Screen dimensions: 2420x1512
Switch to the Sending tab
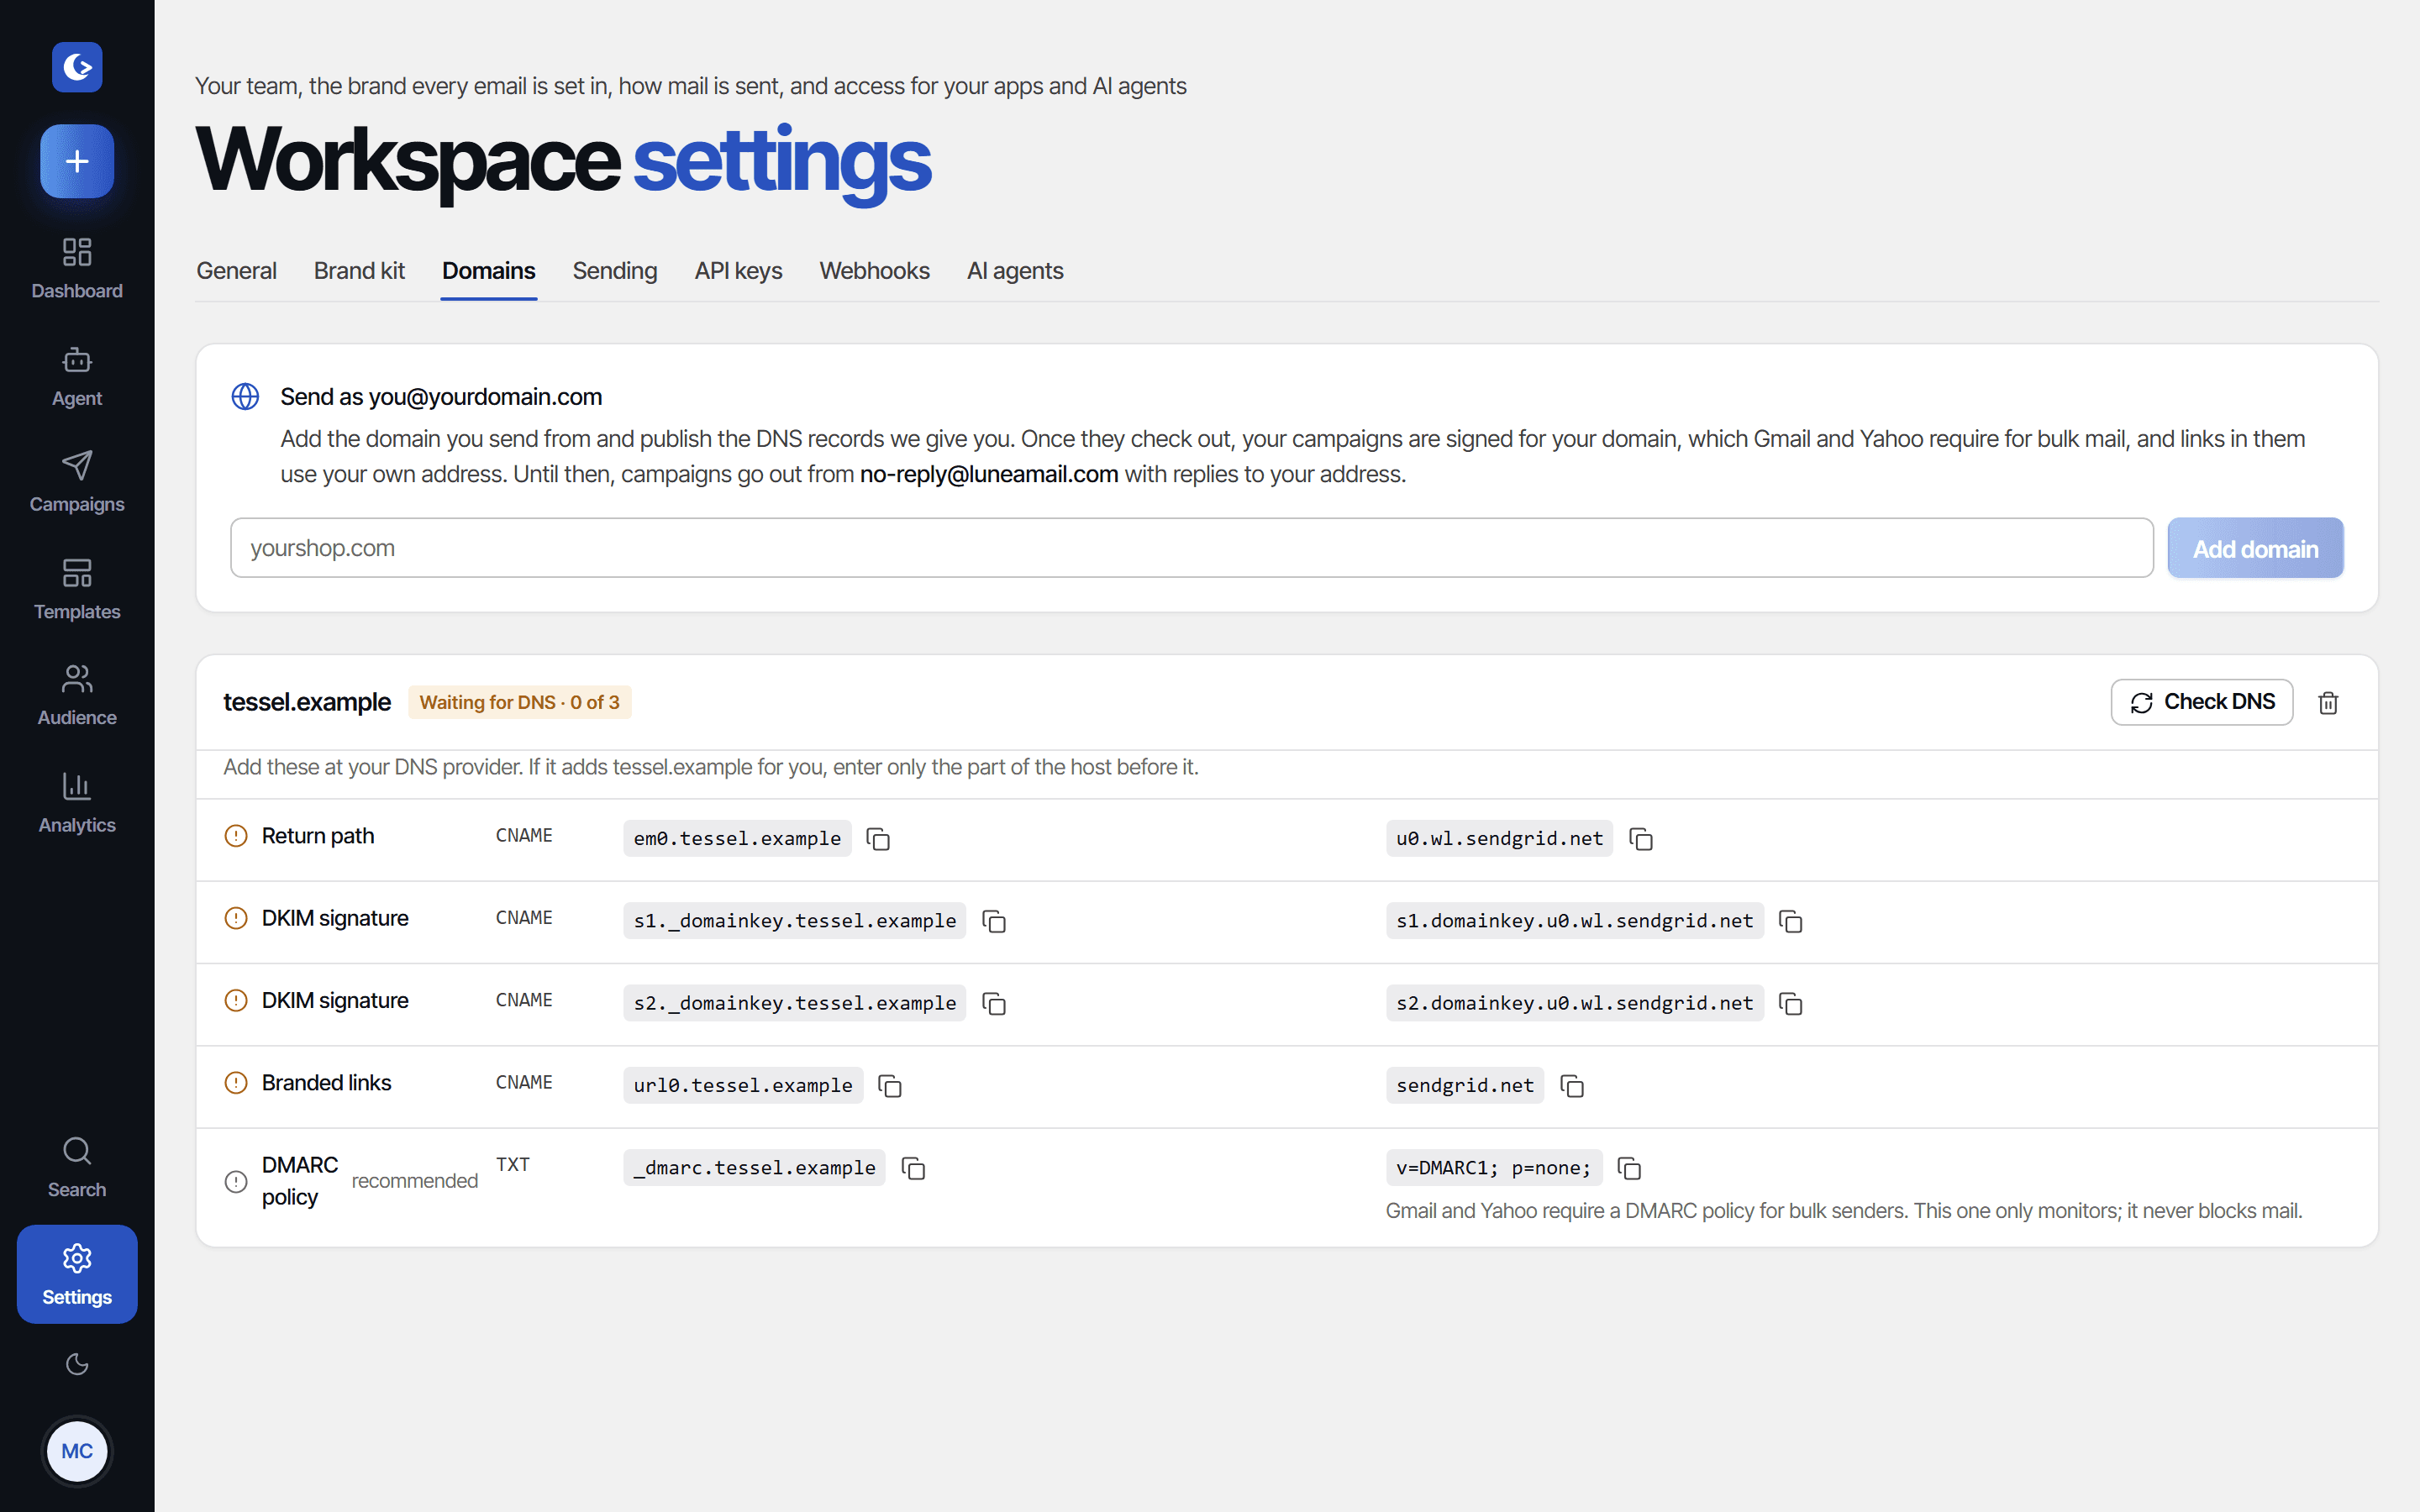(614, 271)
